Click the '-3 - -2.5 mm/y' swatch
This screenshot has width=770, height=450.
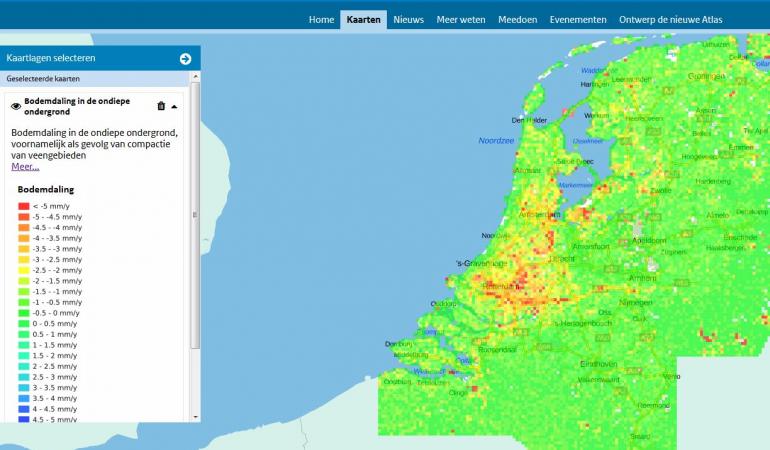[24, 259]
